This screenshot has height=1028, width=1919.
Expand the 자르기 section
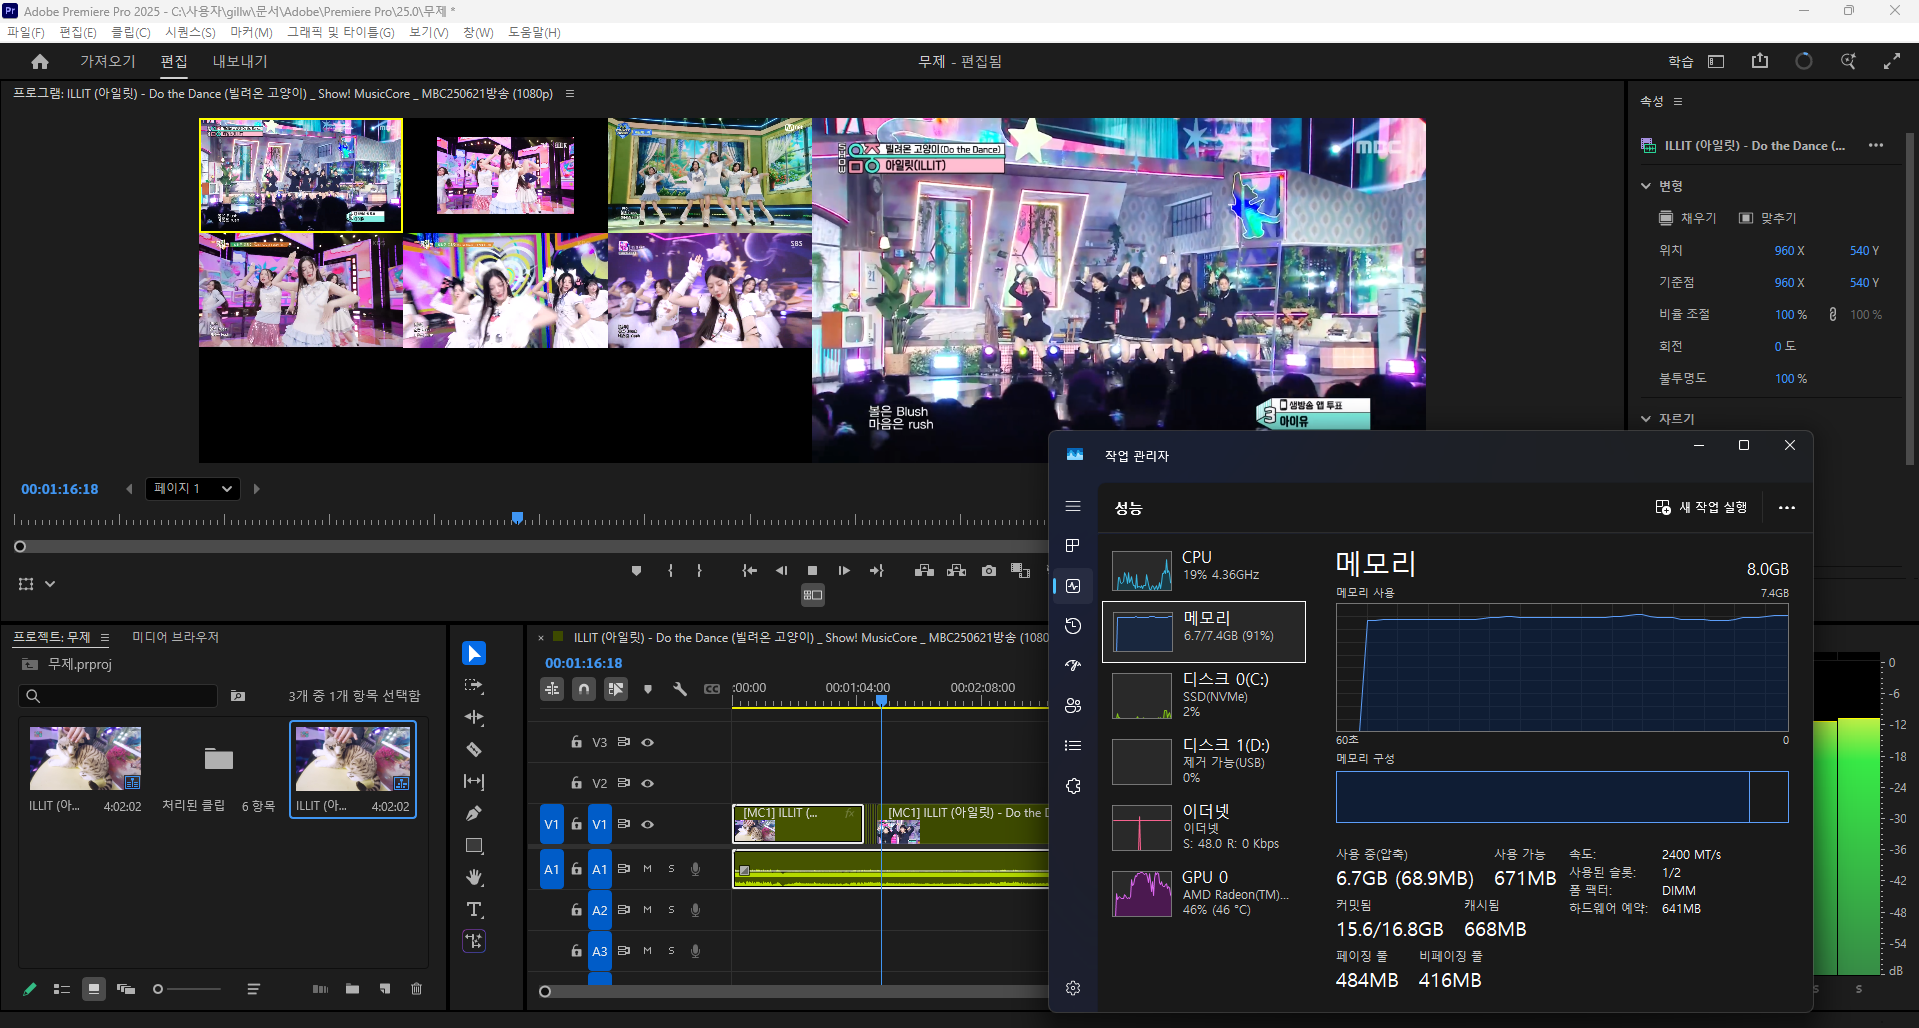tap(1646, 419)
